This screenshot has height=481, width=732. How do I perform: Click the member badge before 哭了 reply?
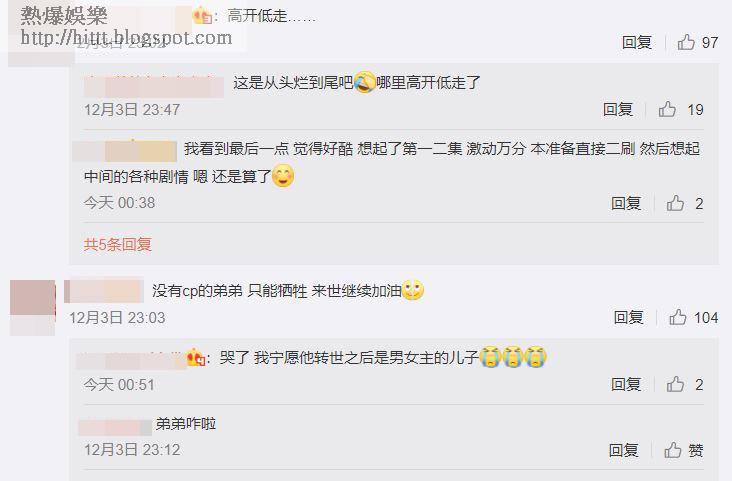coord(196,358)
